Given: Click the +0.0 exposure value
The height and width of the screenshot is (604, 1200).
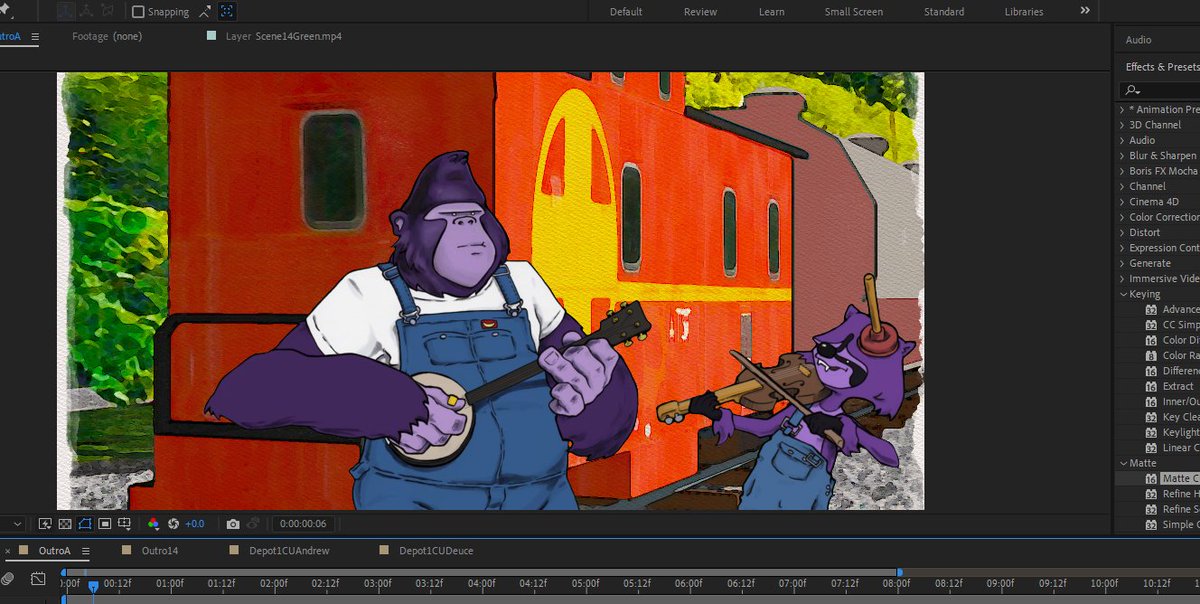Looking at the screenshot, I should (195, 523).
